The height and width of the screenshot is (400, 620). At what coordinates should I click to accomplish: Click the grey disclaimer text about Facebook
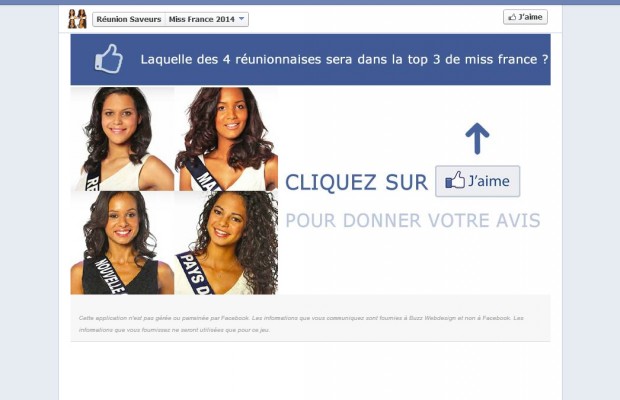click(301, 324)
